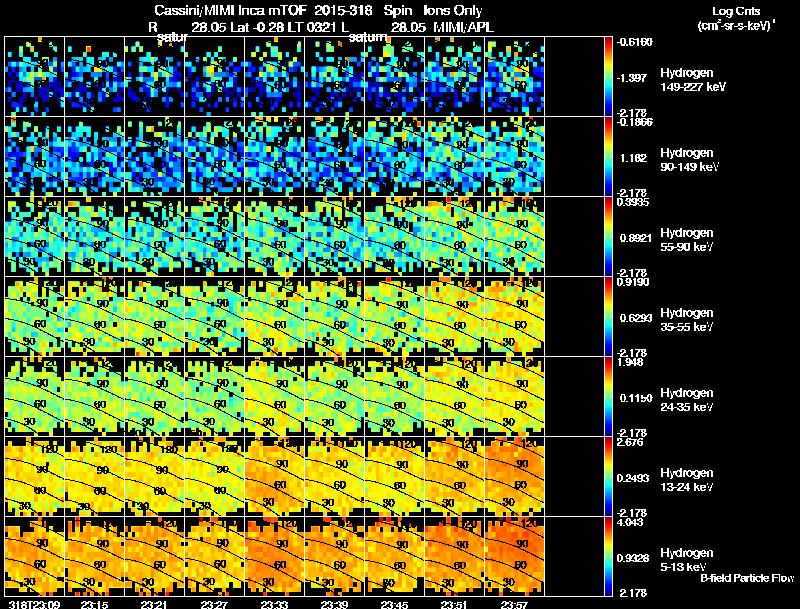Image resolution: width=800 pixels, height=609 pixels.
Task: Click the 0.8921 color scale value
Action: [x=636, y=238]
